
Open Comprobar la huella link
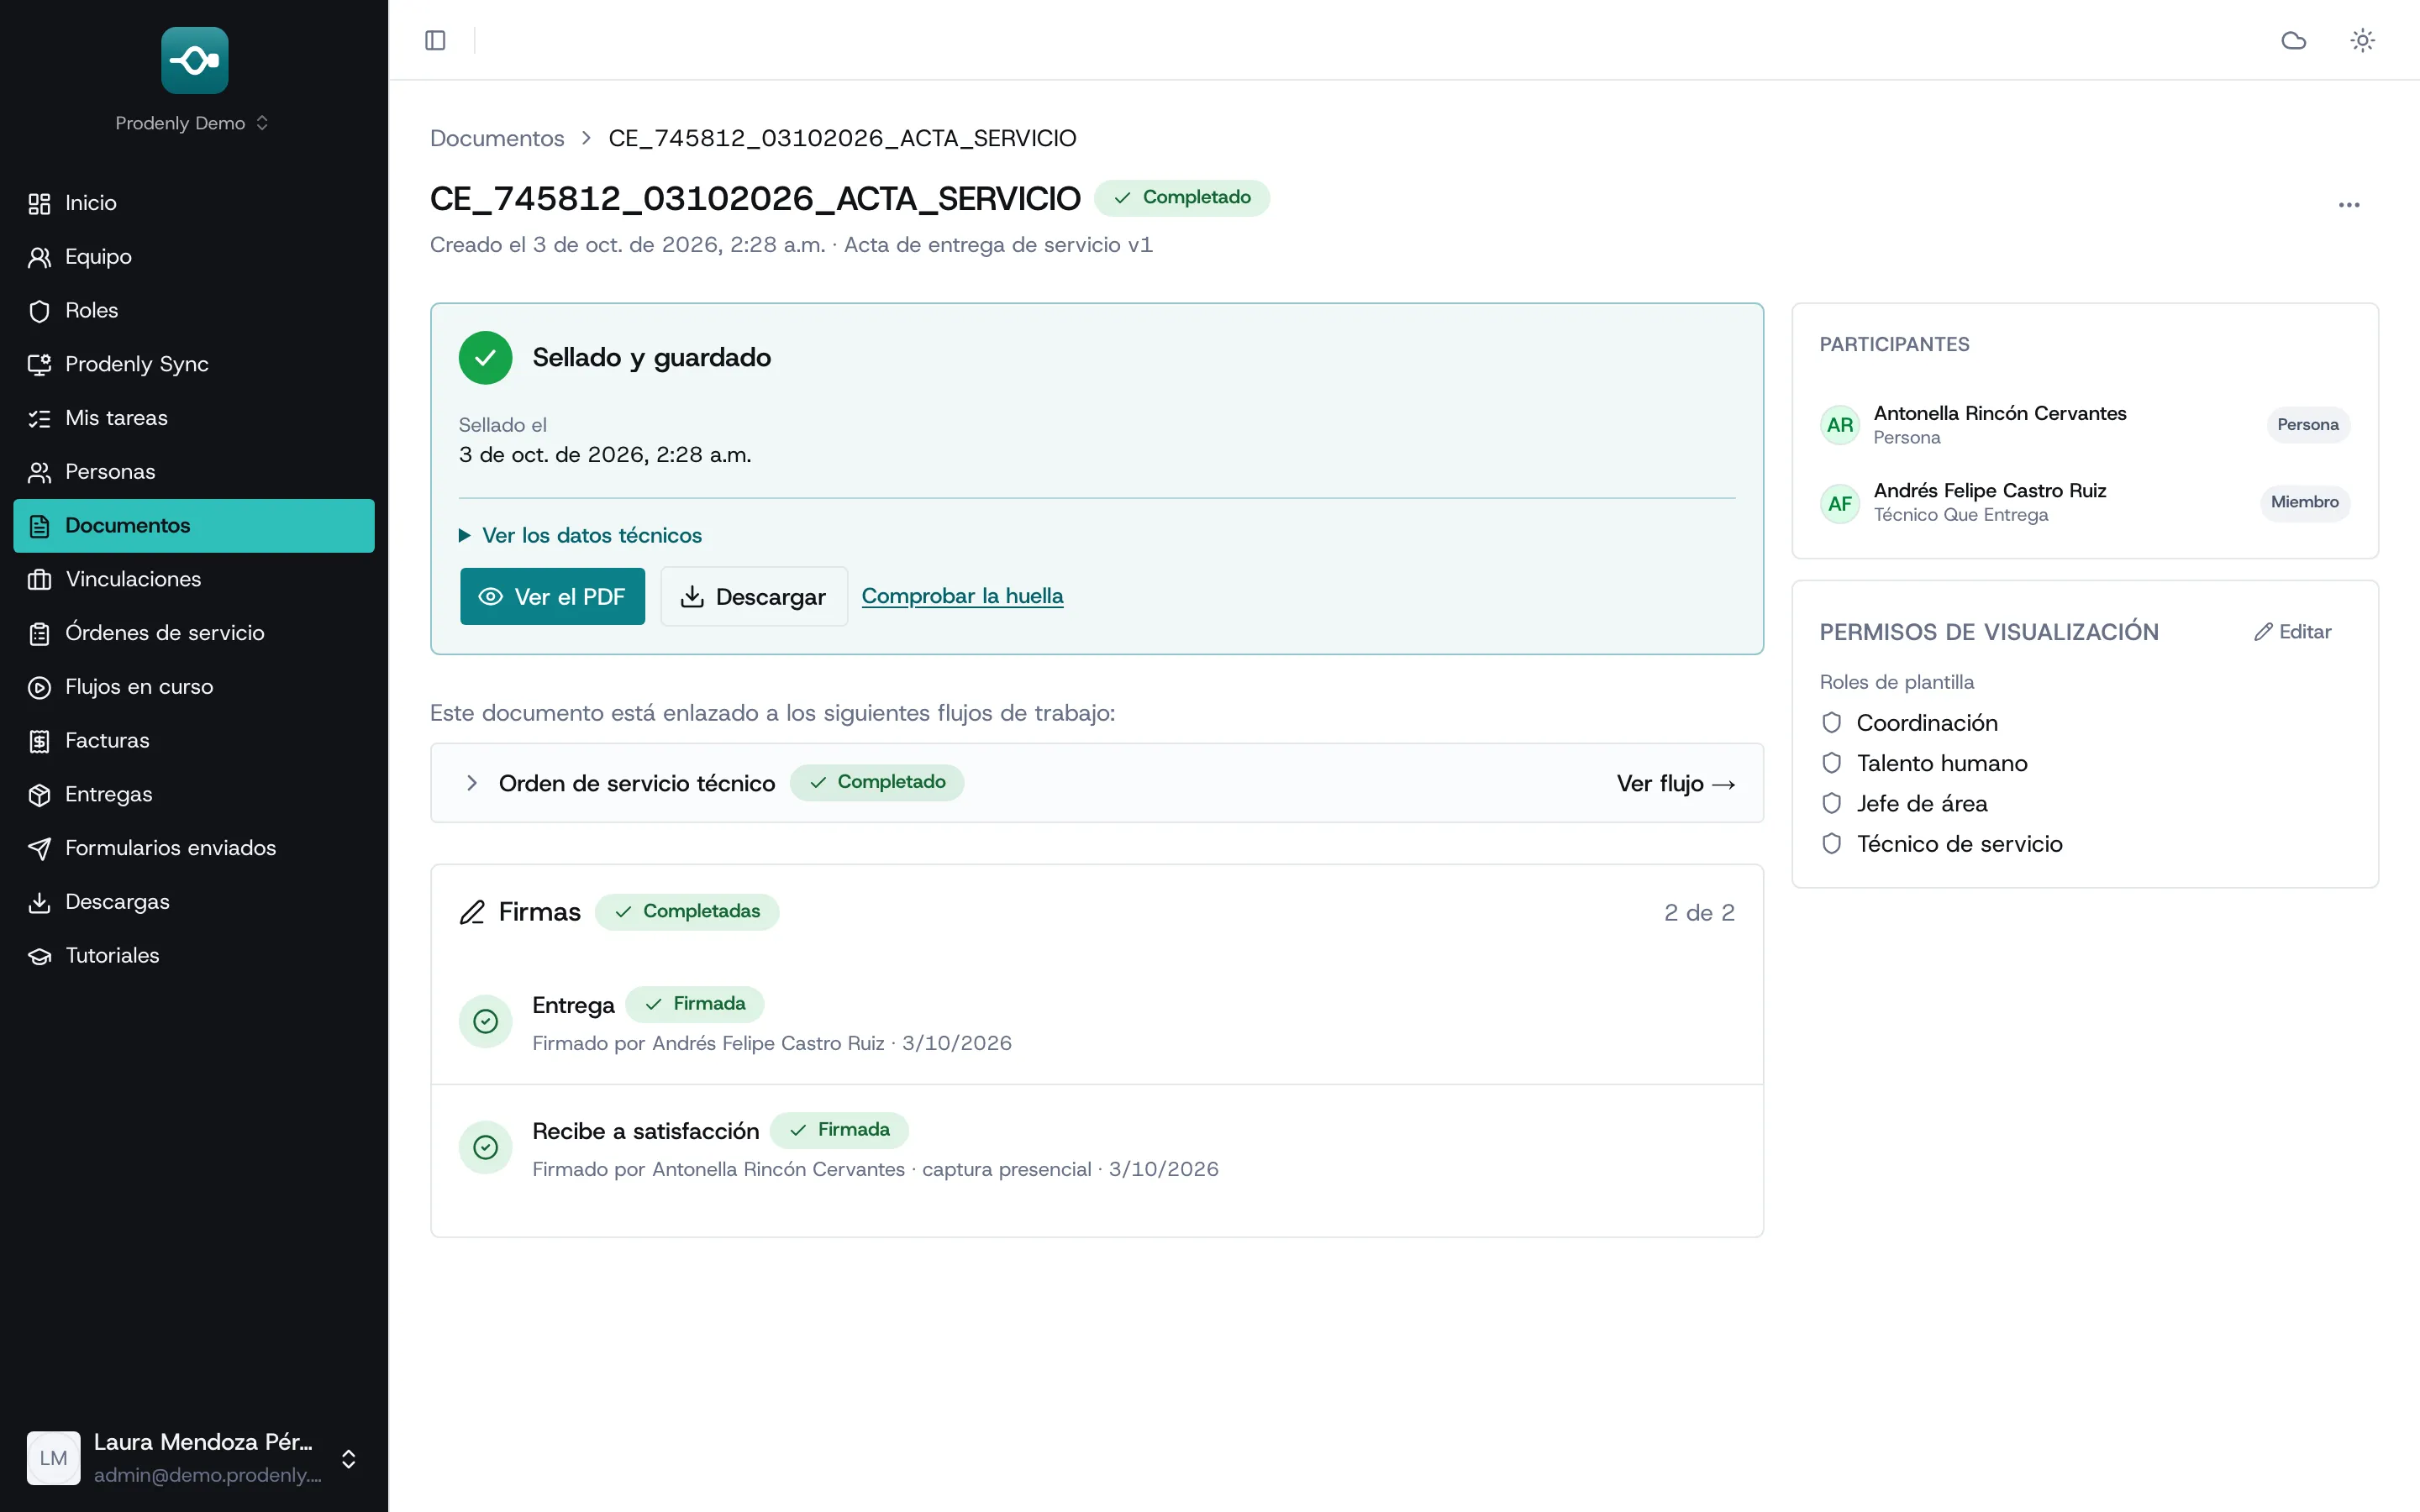click(962, 596)
